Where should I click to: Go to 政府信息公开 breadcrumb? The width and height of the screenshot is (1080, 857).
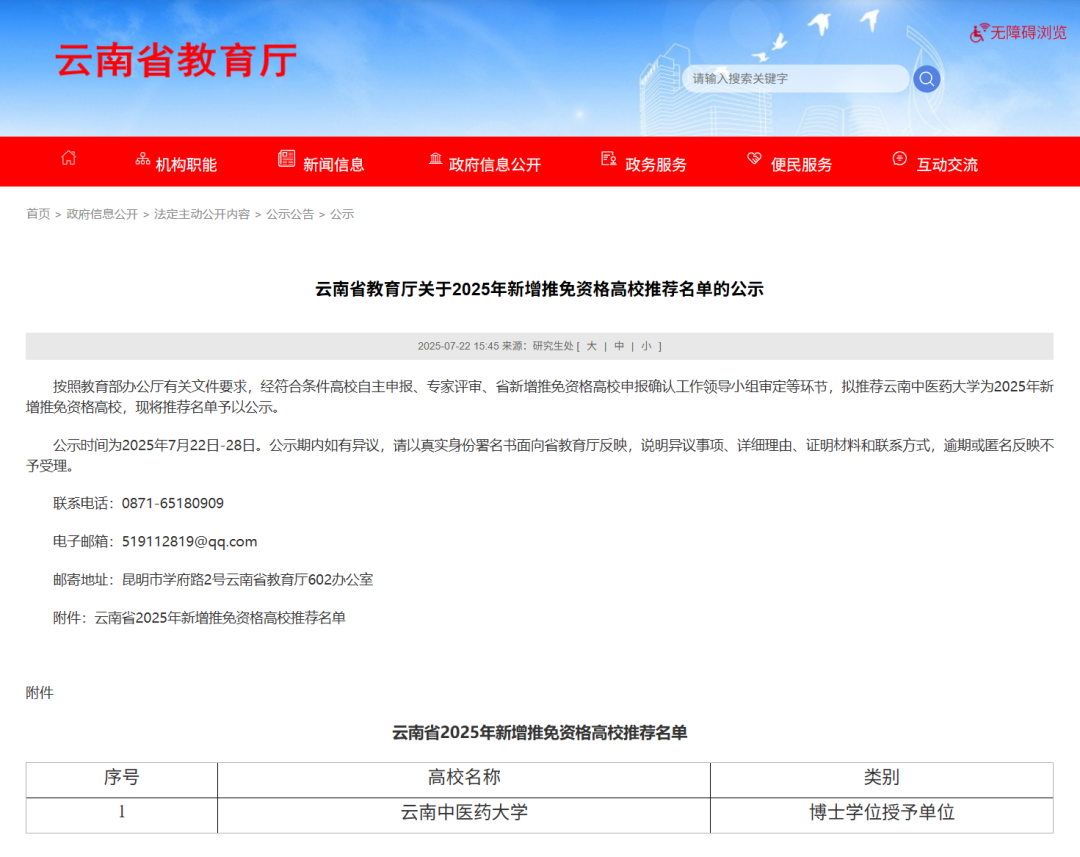click(102, 214)
